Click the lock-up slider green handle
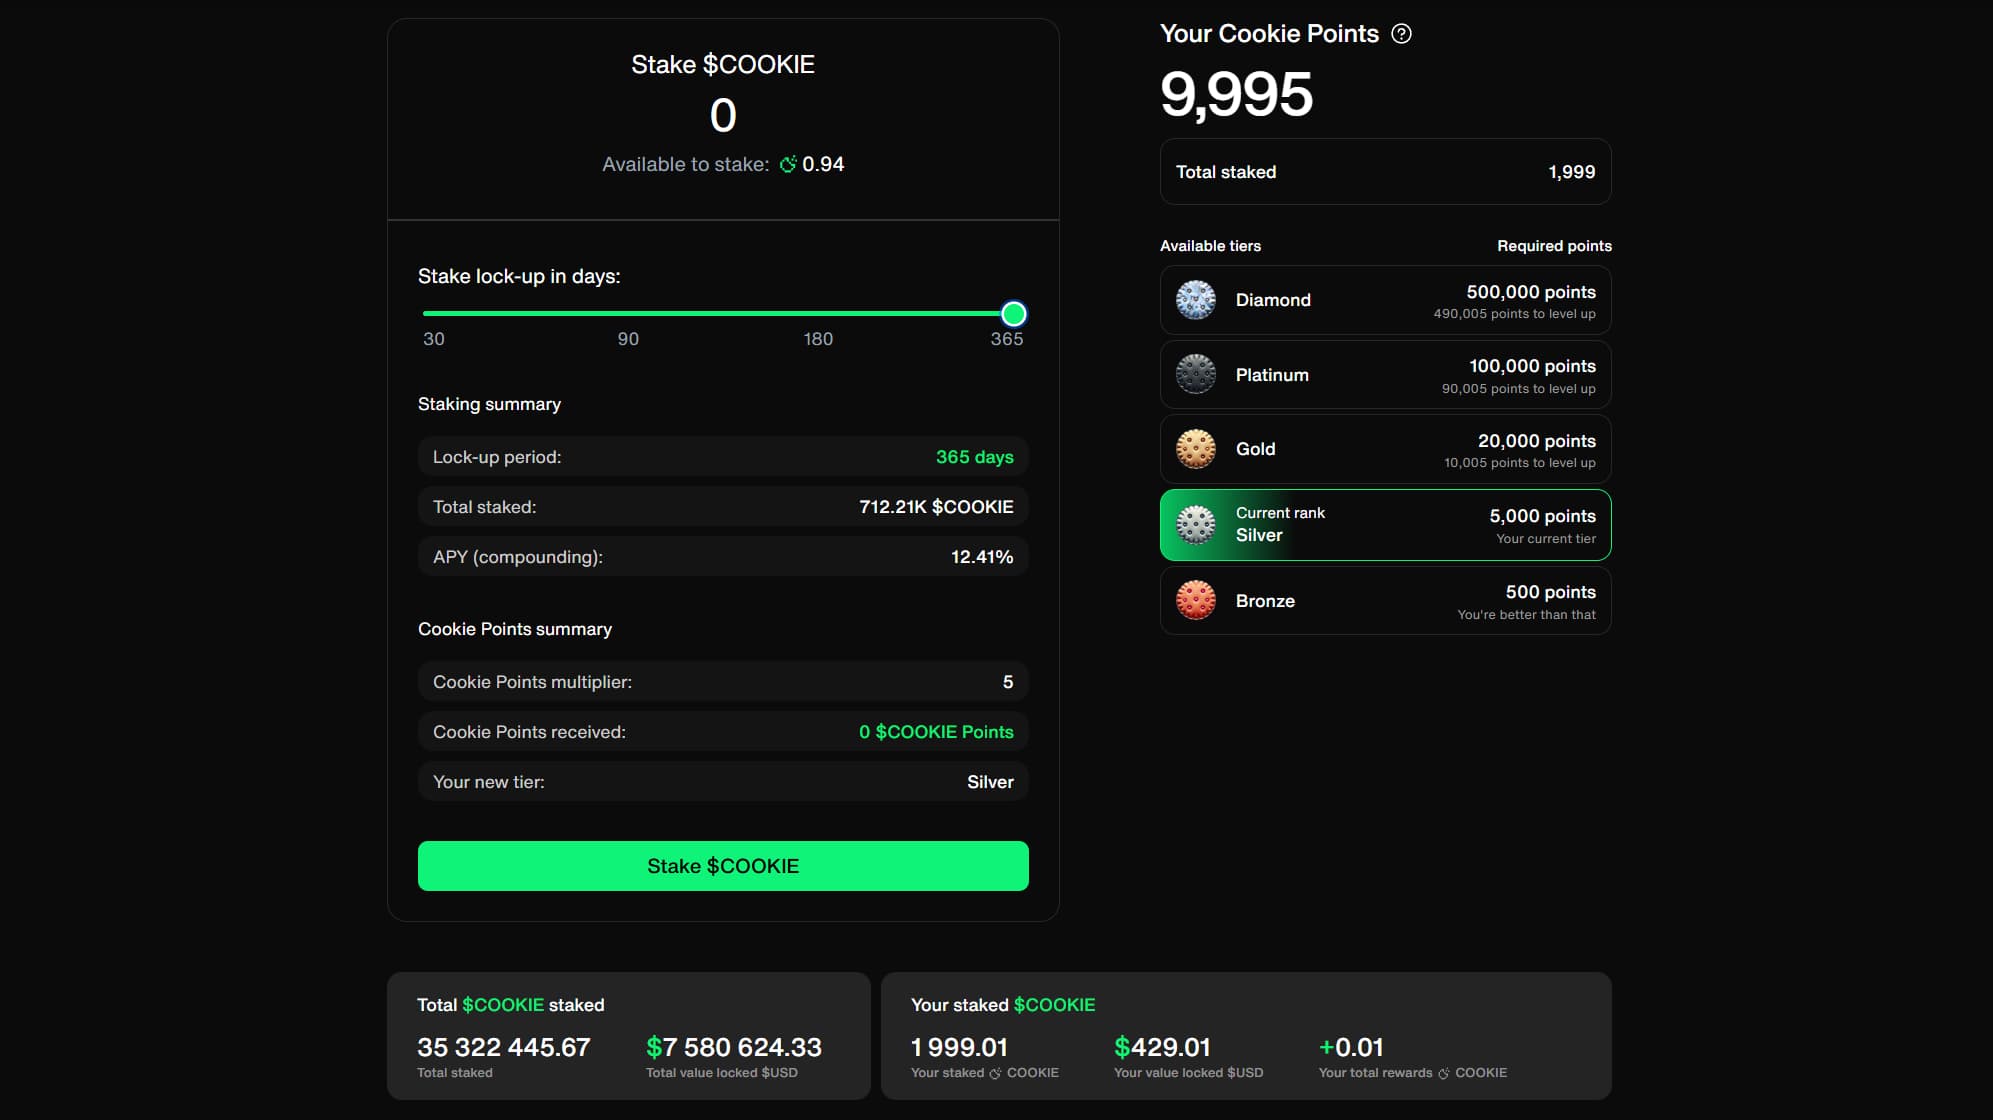 pyautogui.click(x=1013, y=314)
